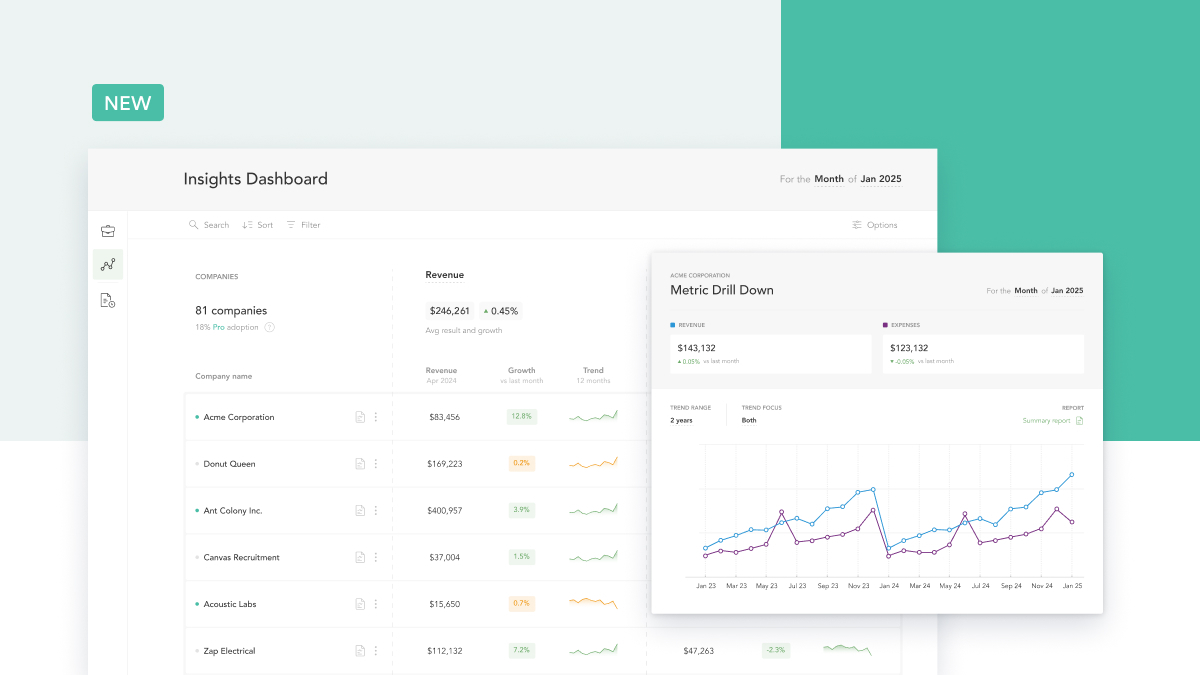
Task: Open Canvas Recruitment document icon
Action: coord(360,557)
